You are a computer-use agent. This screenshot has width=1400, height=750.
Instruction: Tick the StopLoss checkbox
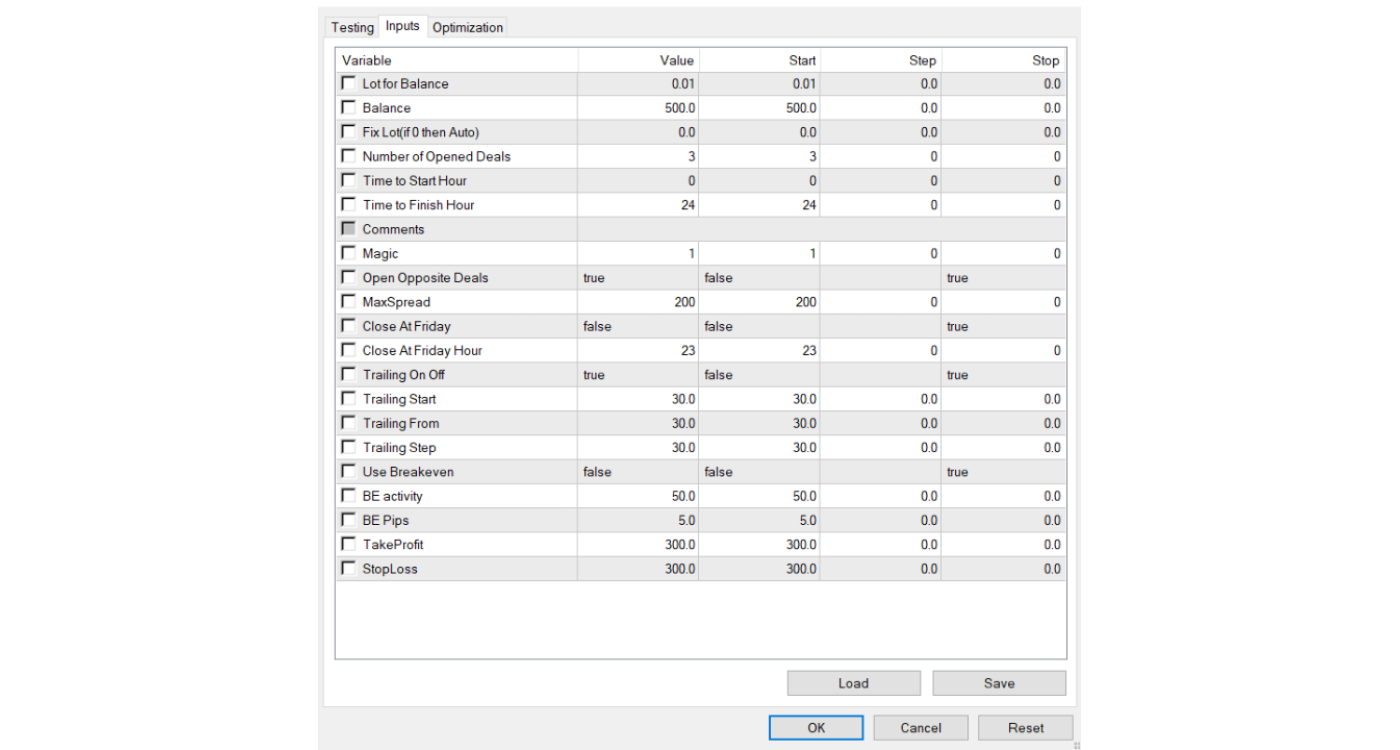pyautogui.click(x=348, y=569)
